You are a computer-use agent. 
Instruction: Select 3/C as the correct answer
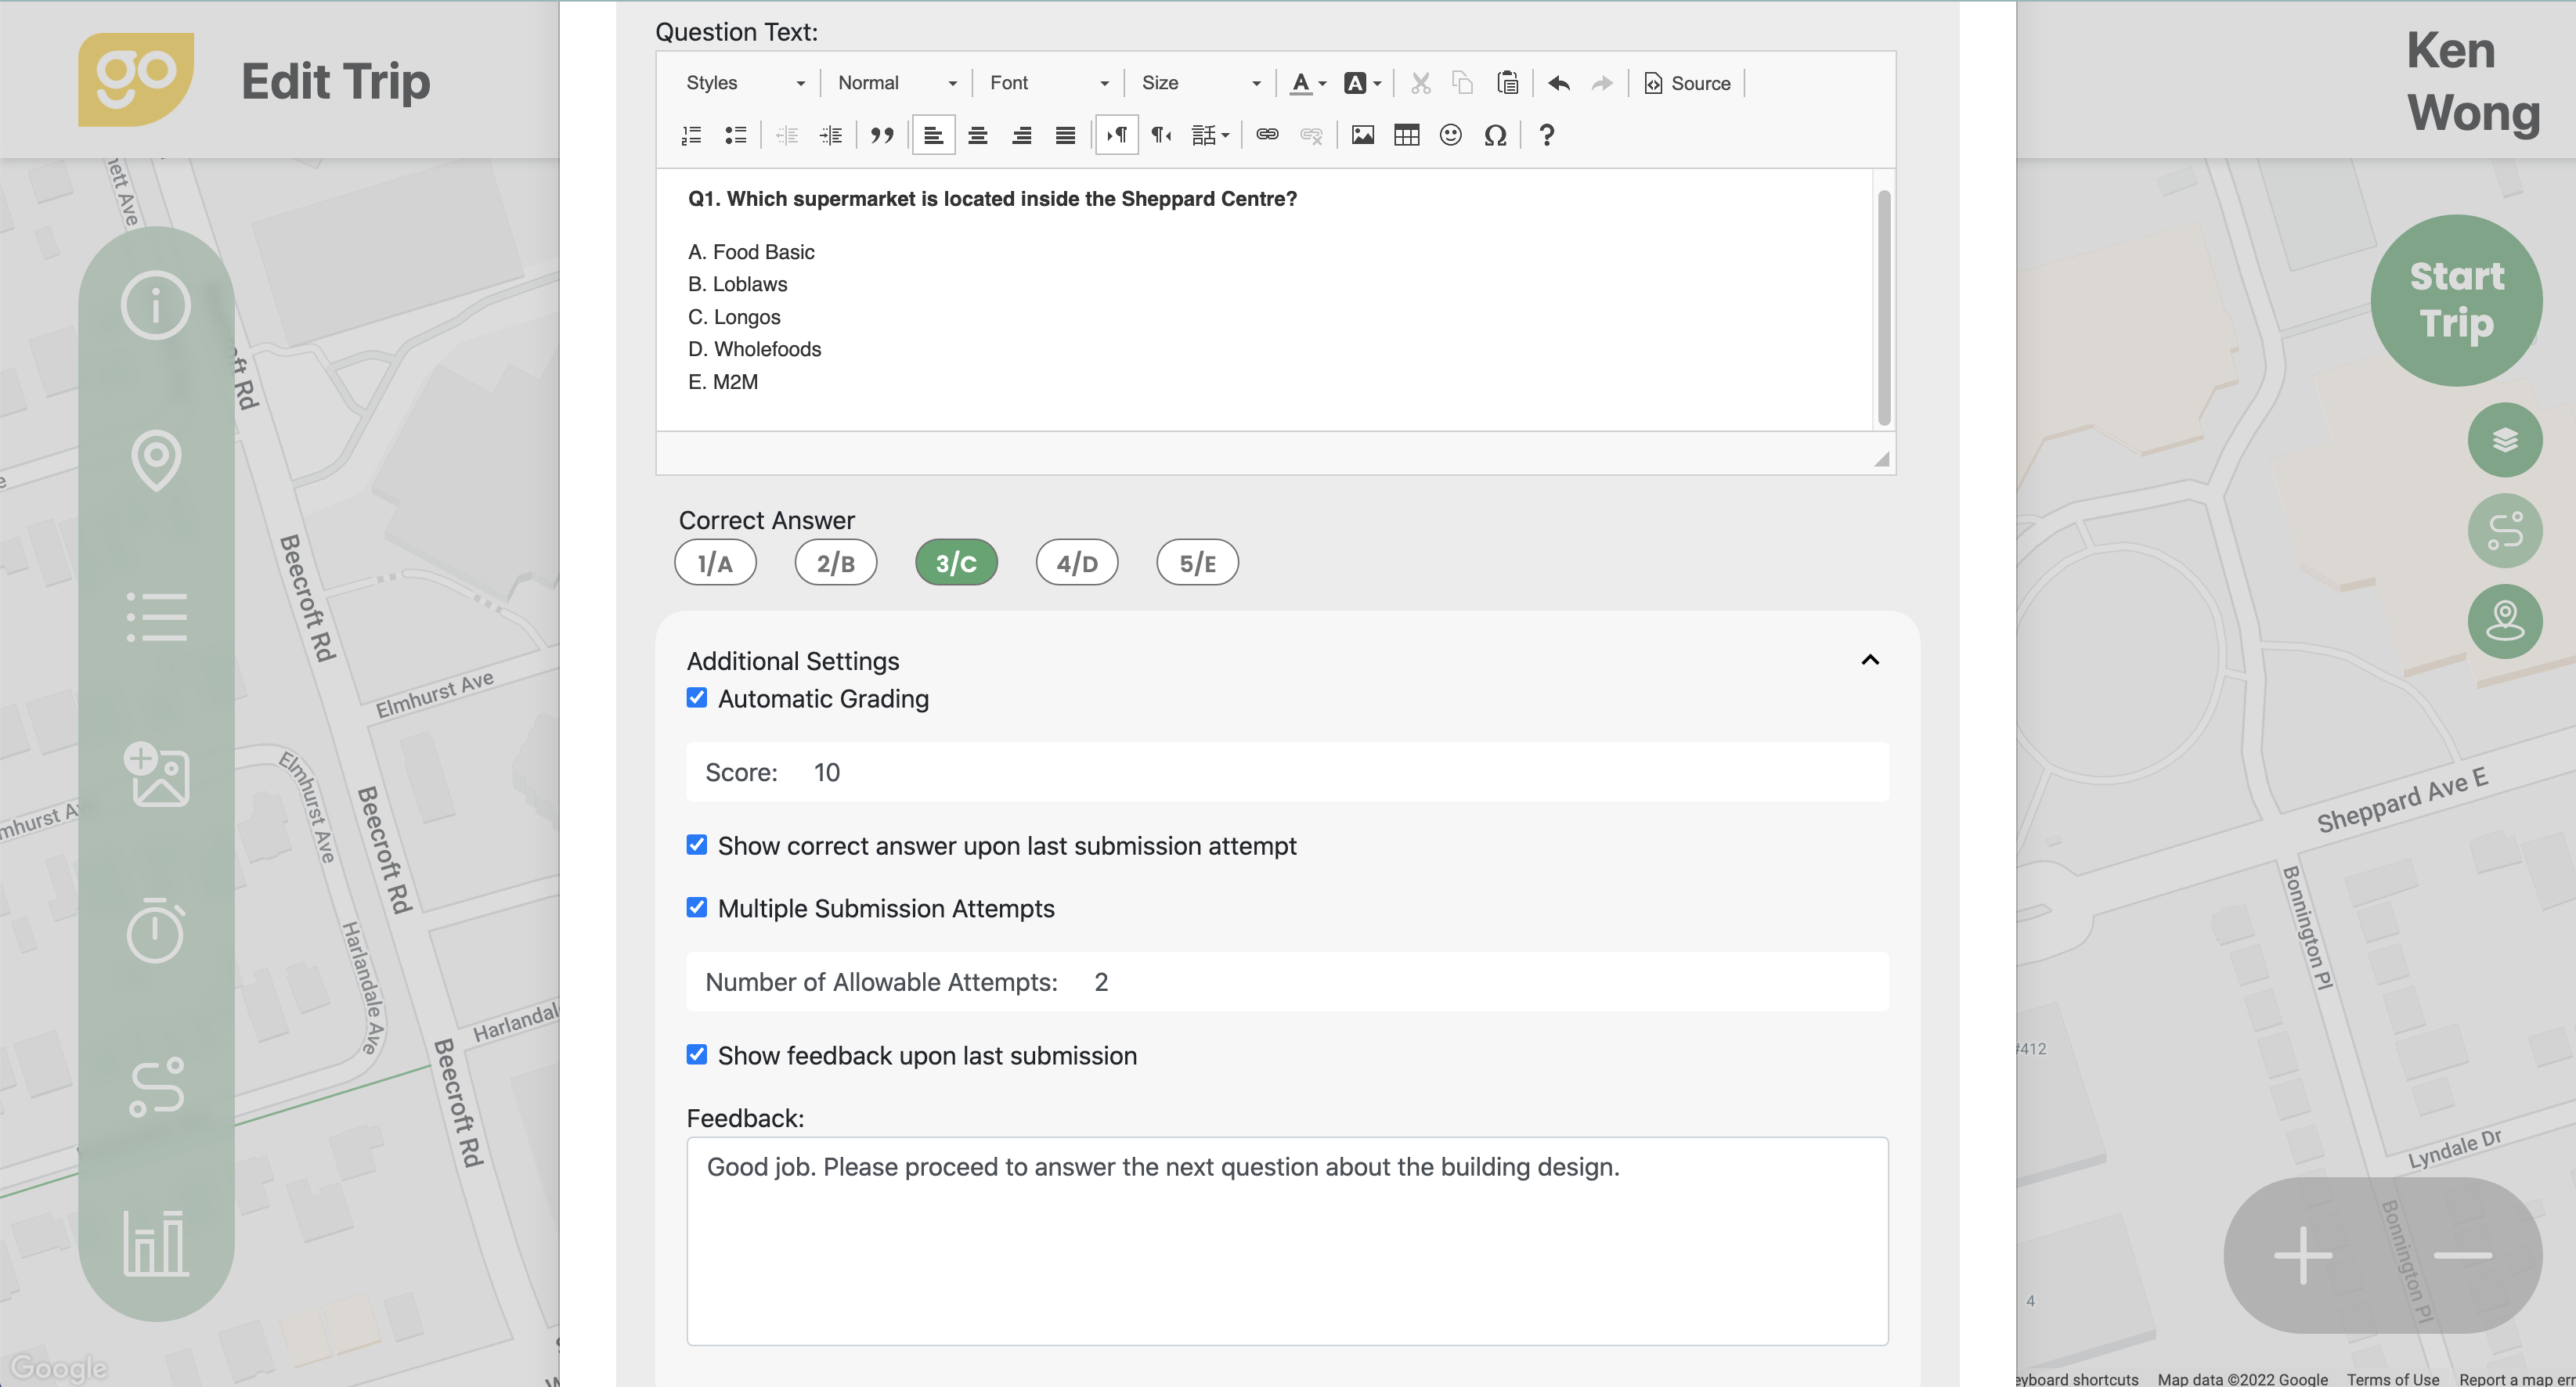pos(956,563)
